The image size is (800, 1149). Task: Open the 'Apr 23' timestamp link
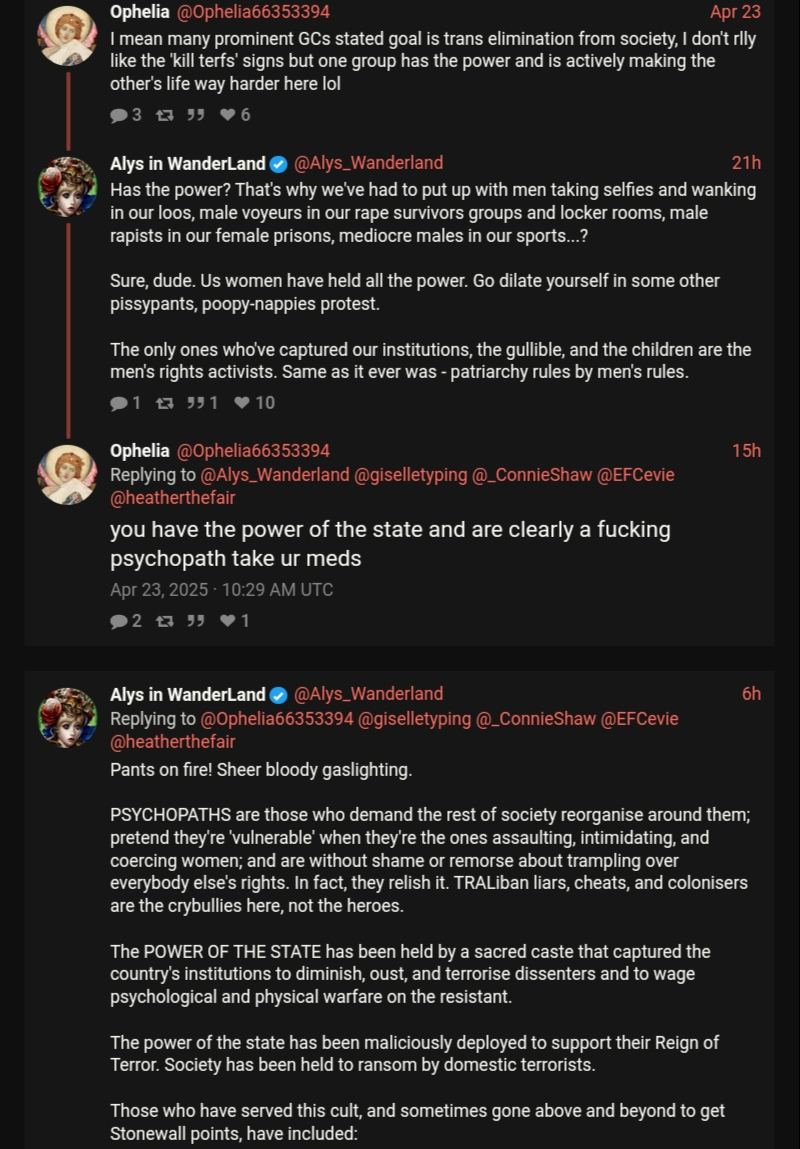(735, 12)
